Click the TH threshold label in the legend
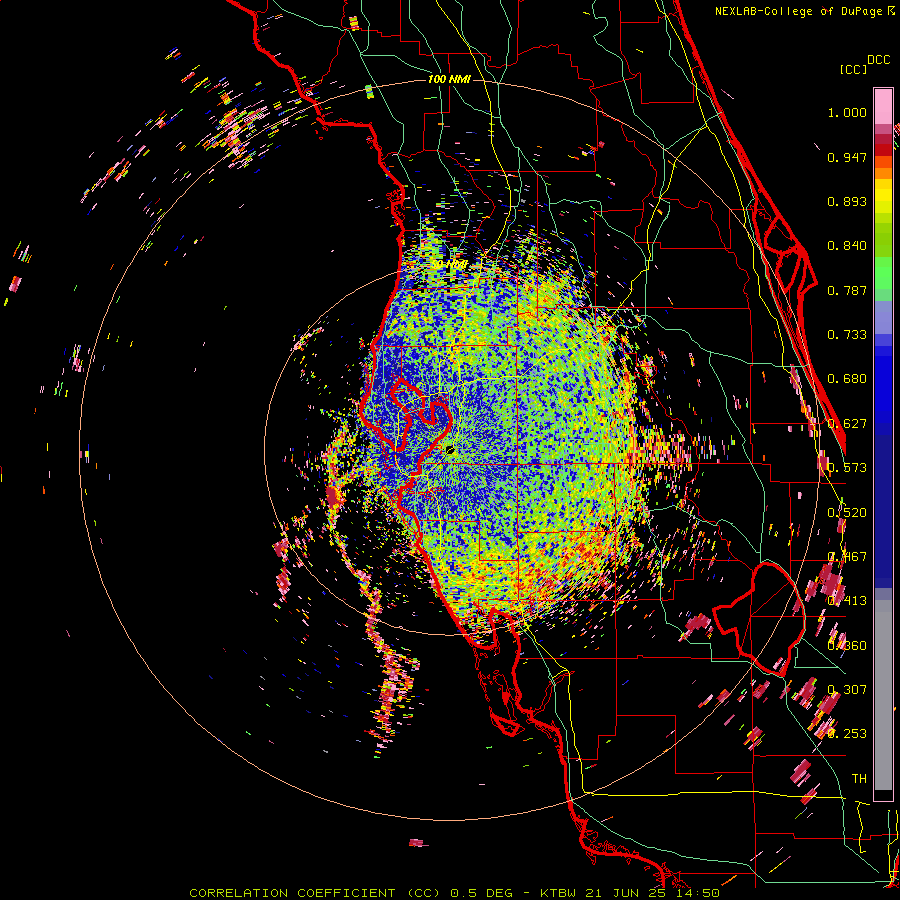Image resolution: width=900 pixels, height=900 pixels. (x=859, y=779)
